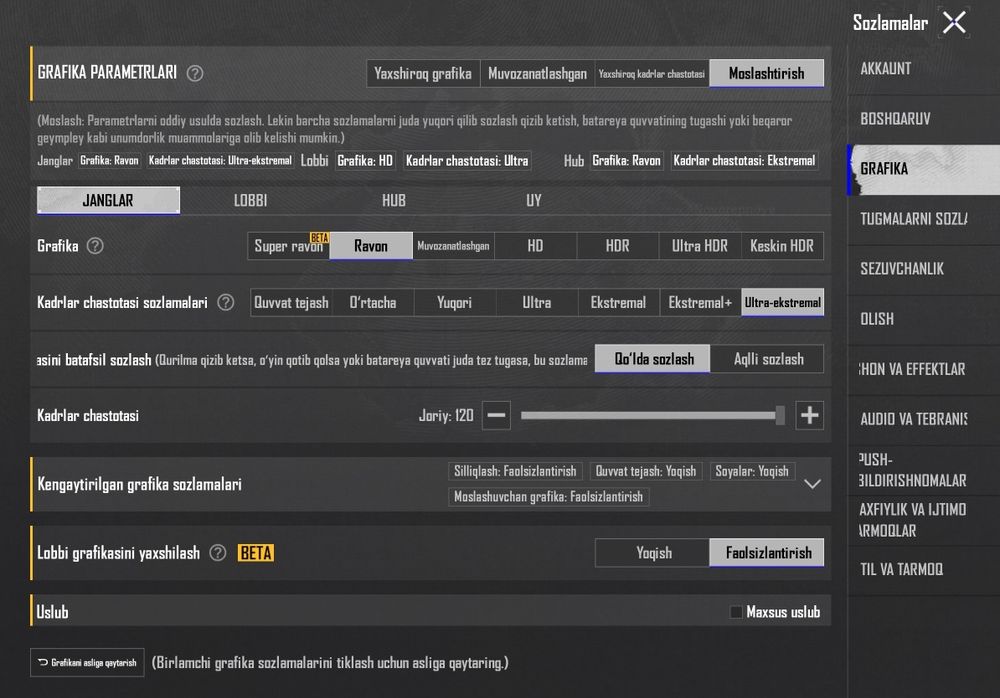Choose Muvozanatlashgan graphics quality
The height and width of the screenshot is (698, 1000).
pos(453,246)
